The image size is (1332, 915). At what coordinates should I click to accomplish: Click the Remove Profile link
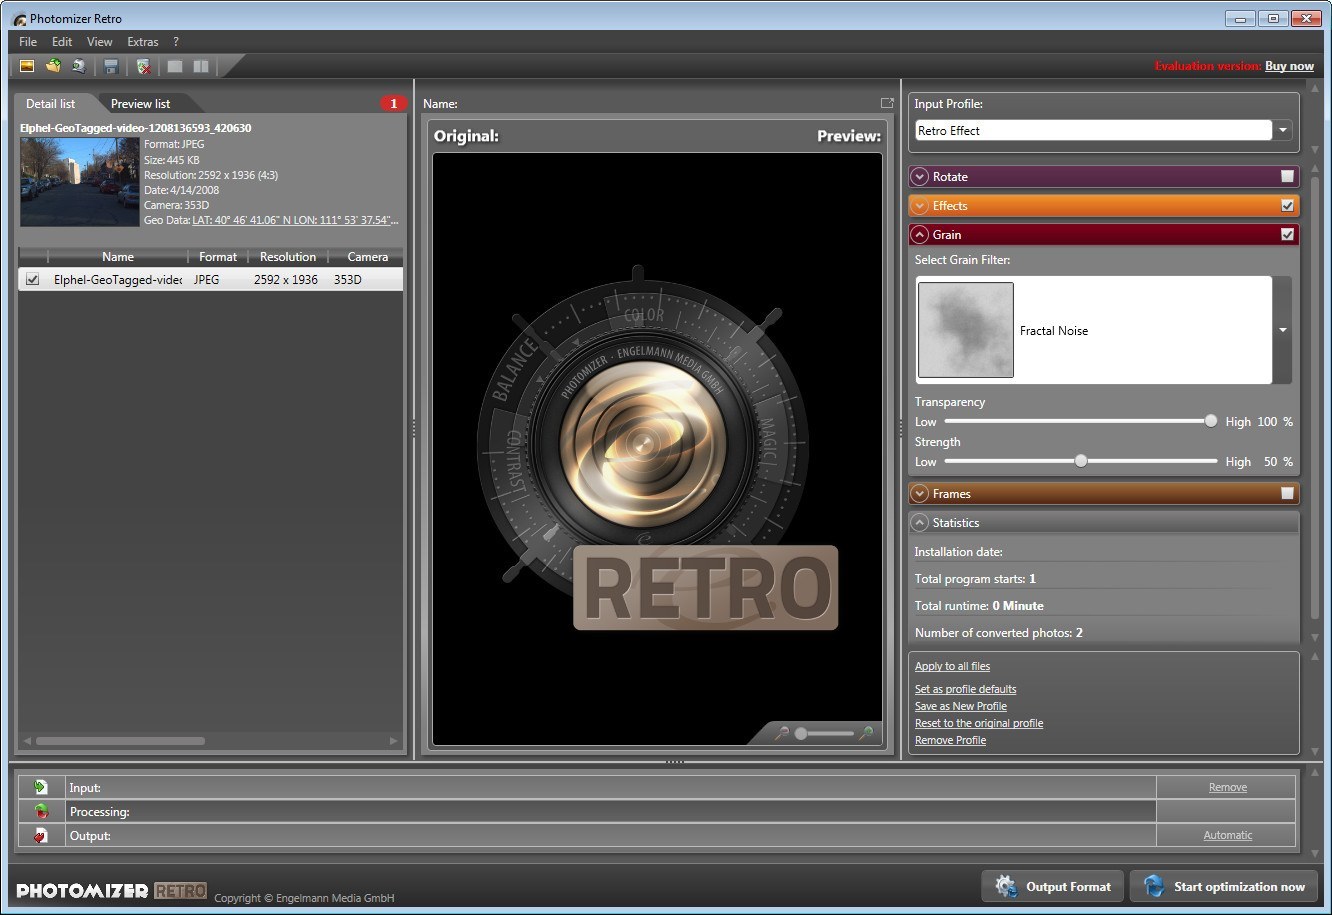[950, 740]
